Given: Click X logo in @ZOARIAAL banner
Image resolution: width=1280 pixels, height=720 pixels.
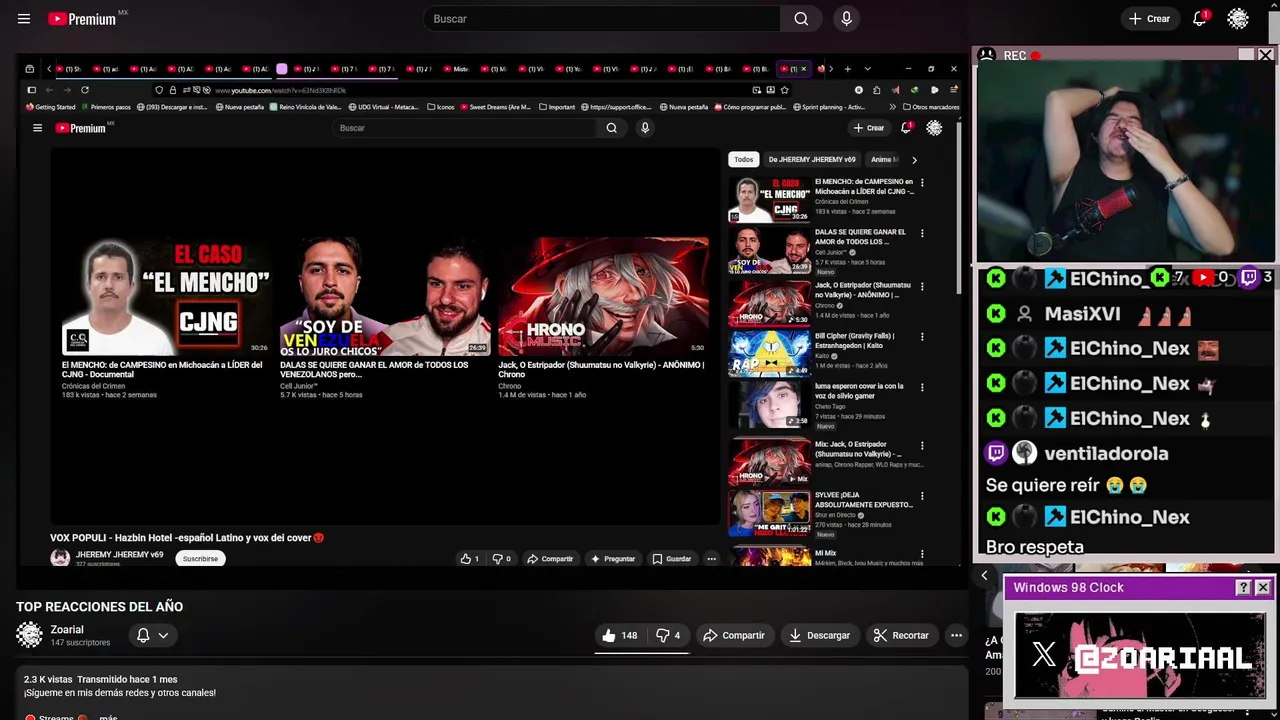Looking at the screenshot, I should [1044, 655].
